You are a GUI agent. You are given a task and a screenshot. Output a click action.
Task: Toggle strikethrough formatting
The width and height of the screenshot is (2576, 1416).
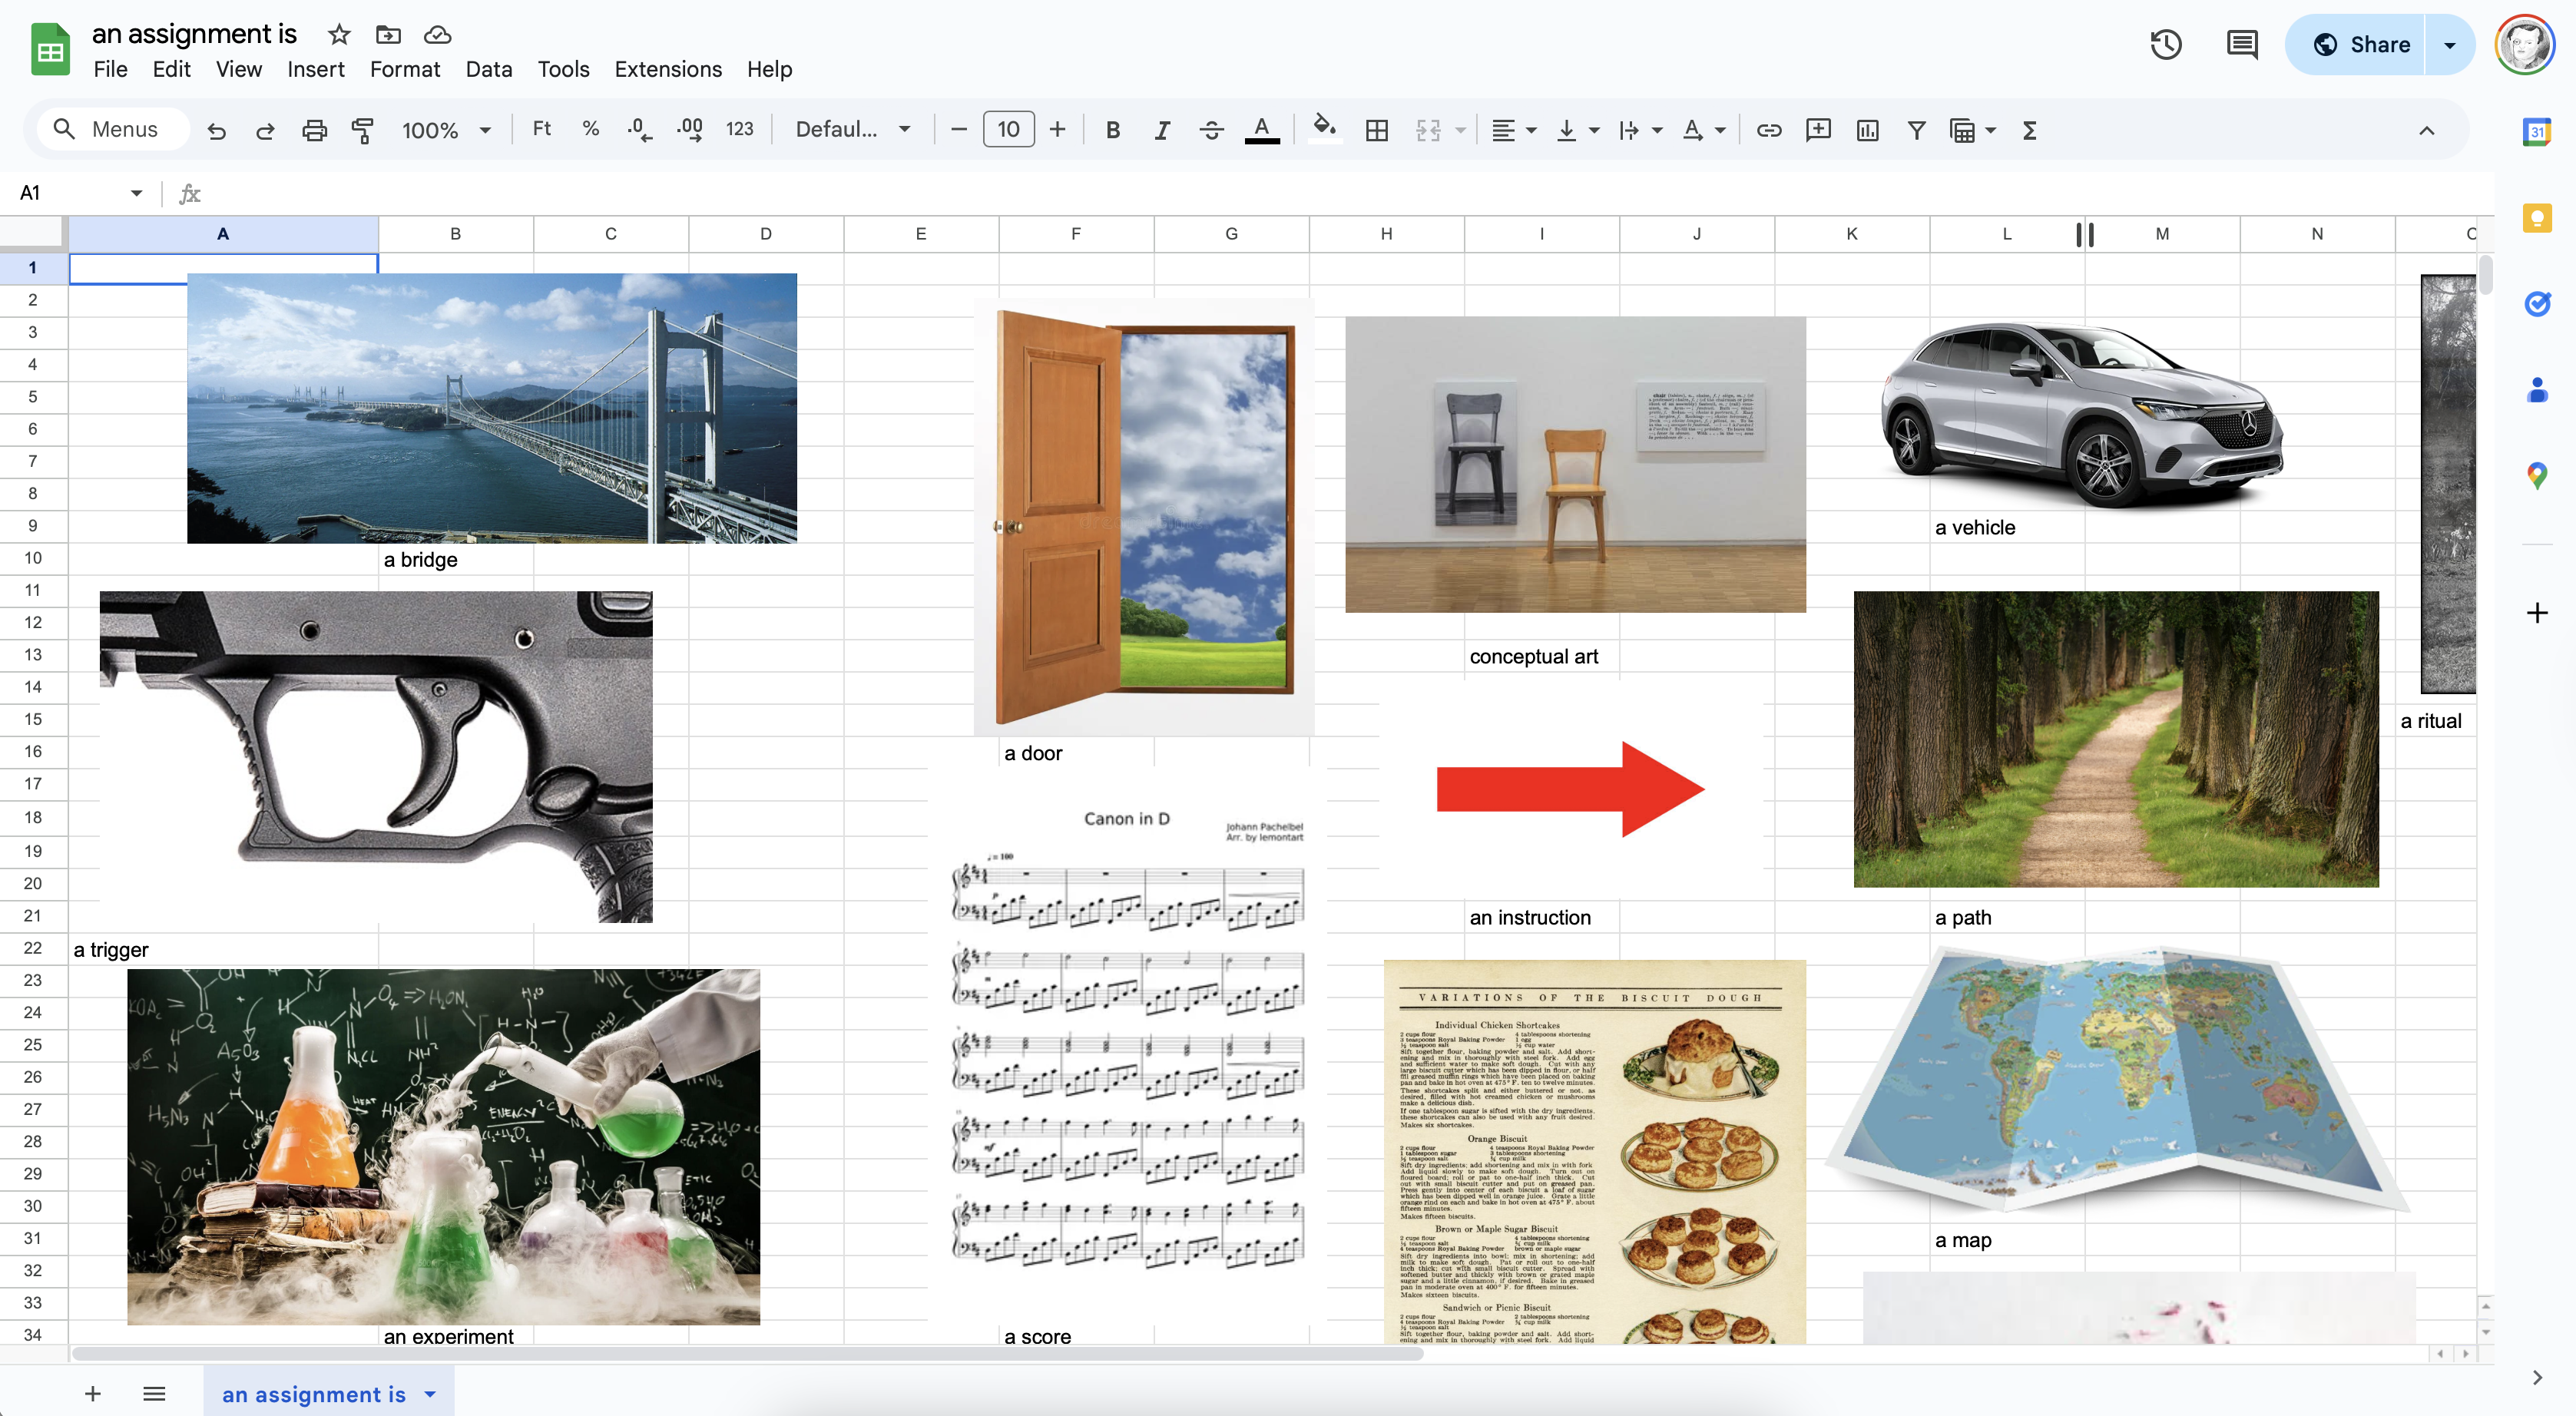(x=1211, y=130)
